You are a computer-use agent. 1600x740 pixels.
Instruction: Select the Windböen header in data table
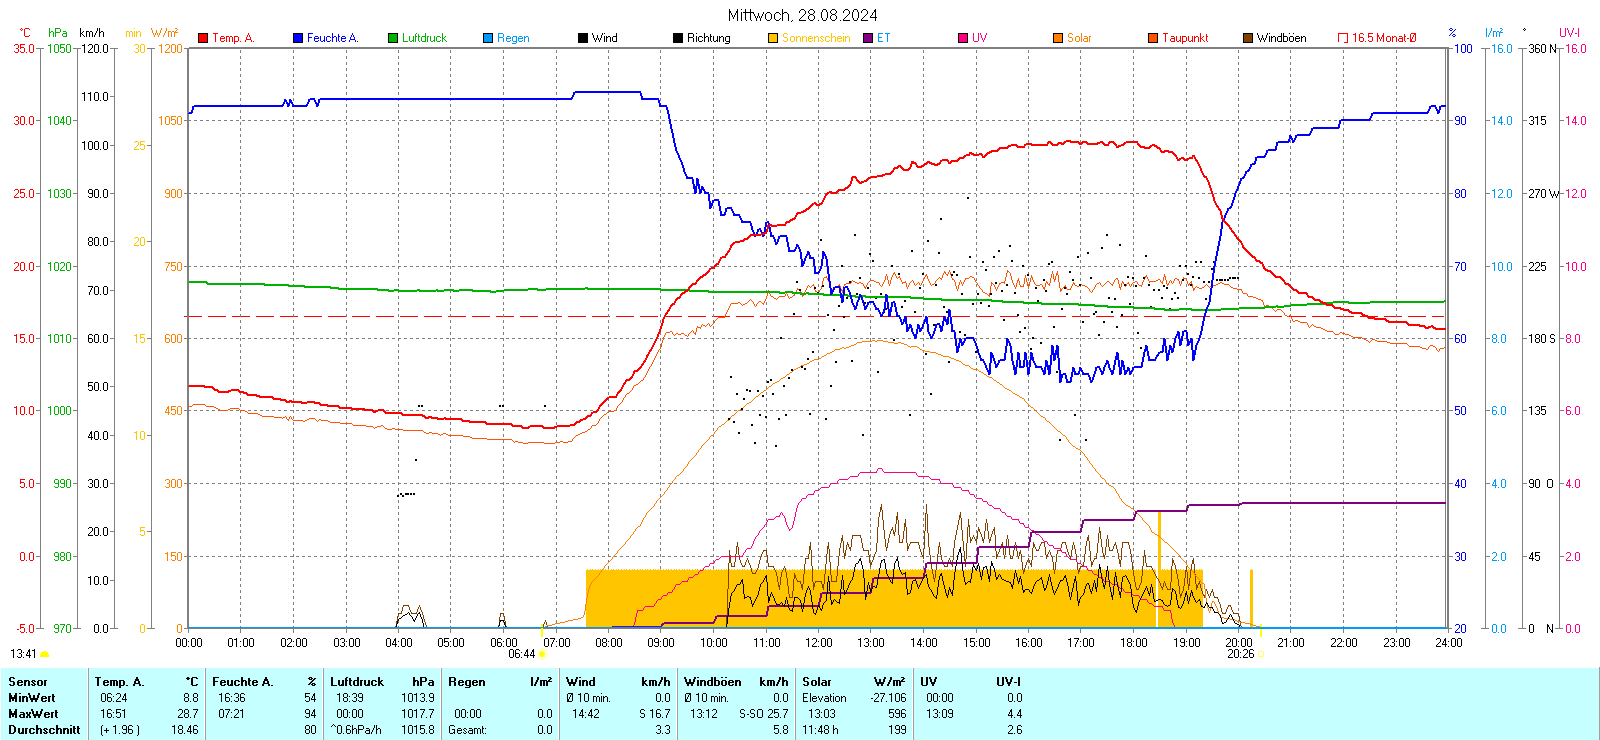tap(712, 682)
